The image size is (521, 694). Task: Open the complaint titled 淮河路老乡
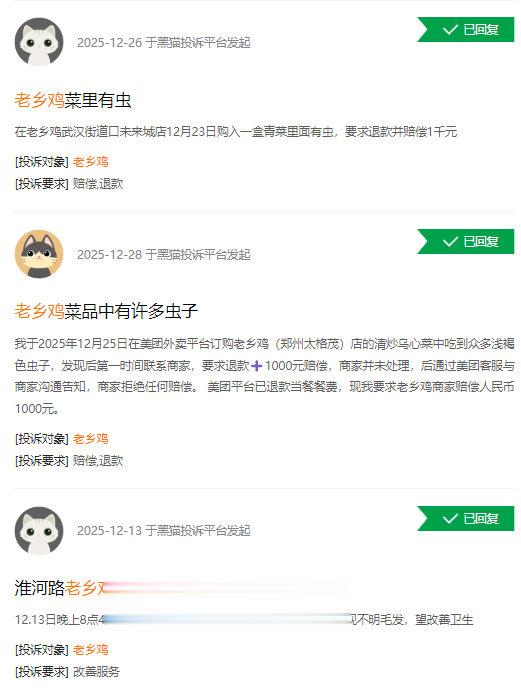pos(60,588)
